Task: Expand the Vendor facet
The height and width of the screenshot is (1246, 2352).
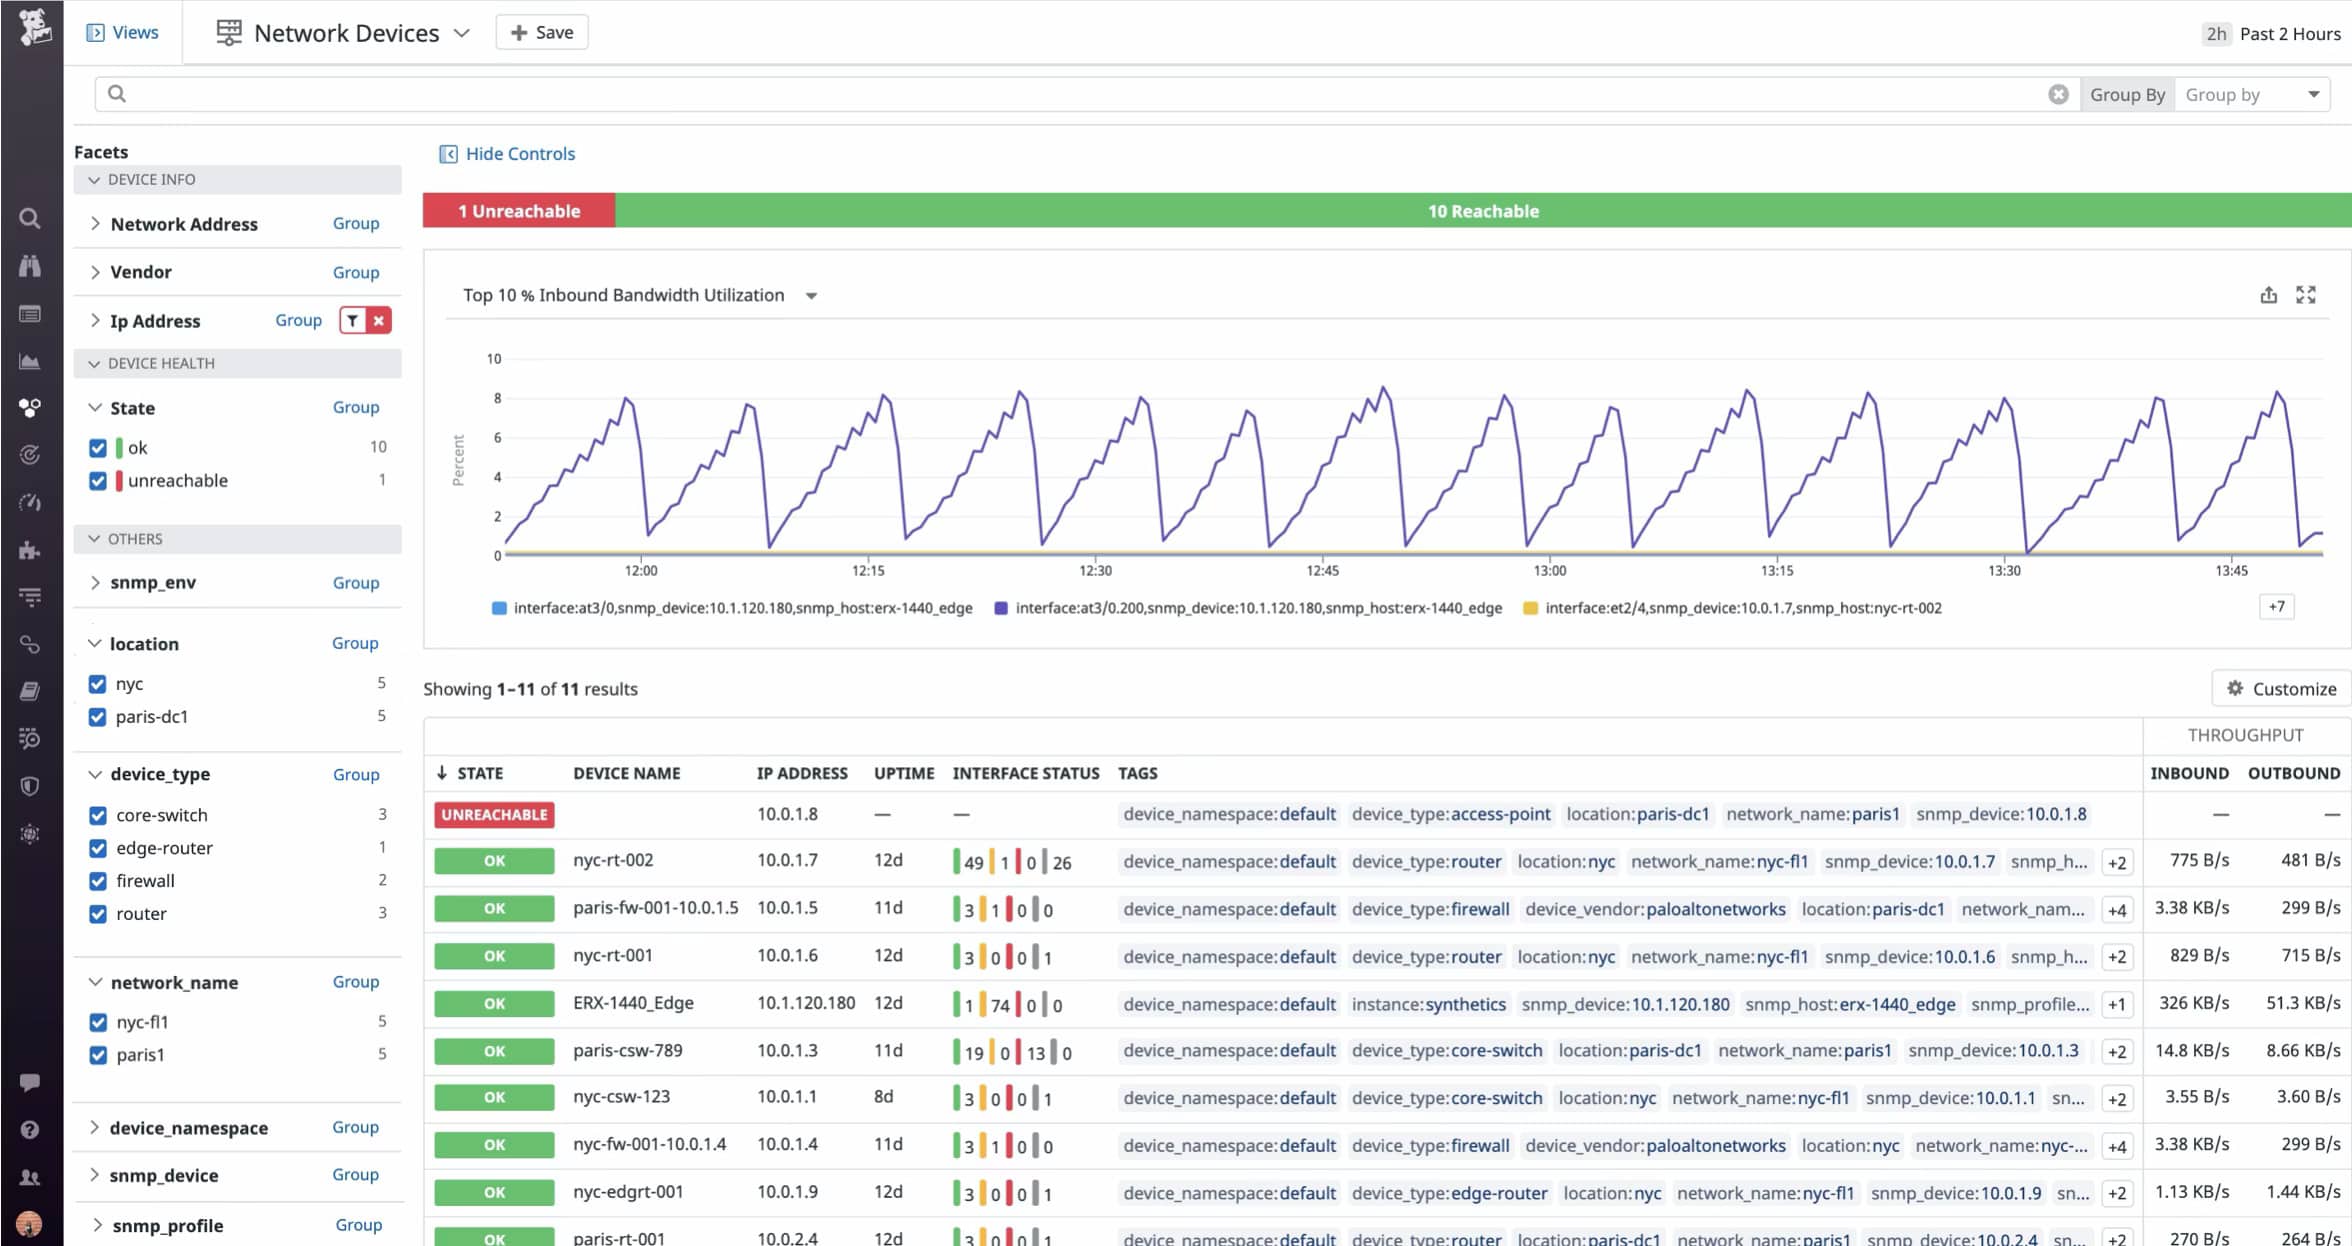Action: point(95,272)
